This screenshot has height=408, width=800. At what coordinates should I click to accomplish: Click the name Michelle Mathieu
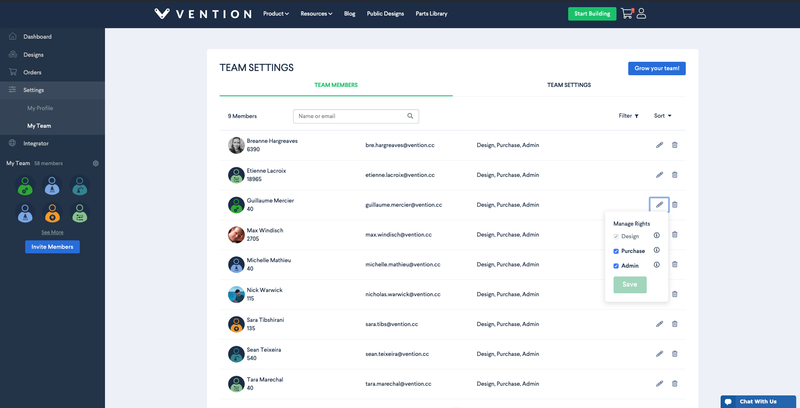click(269, 260)
